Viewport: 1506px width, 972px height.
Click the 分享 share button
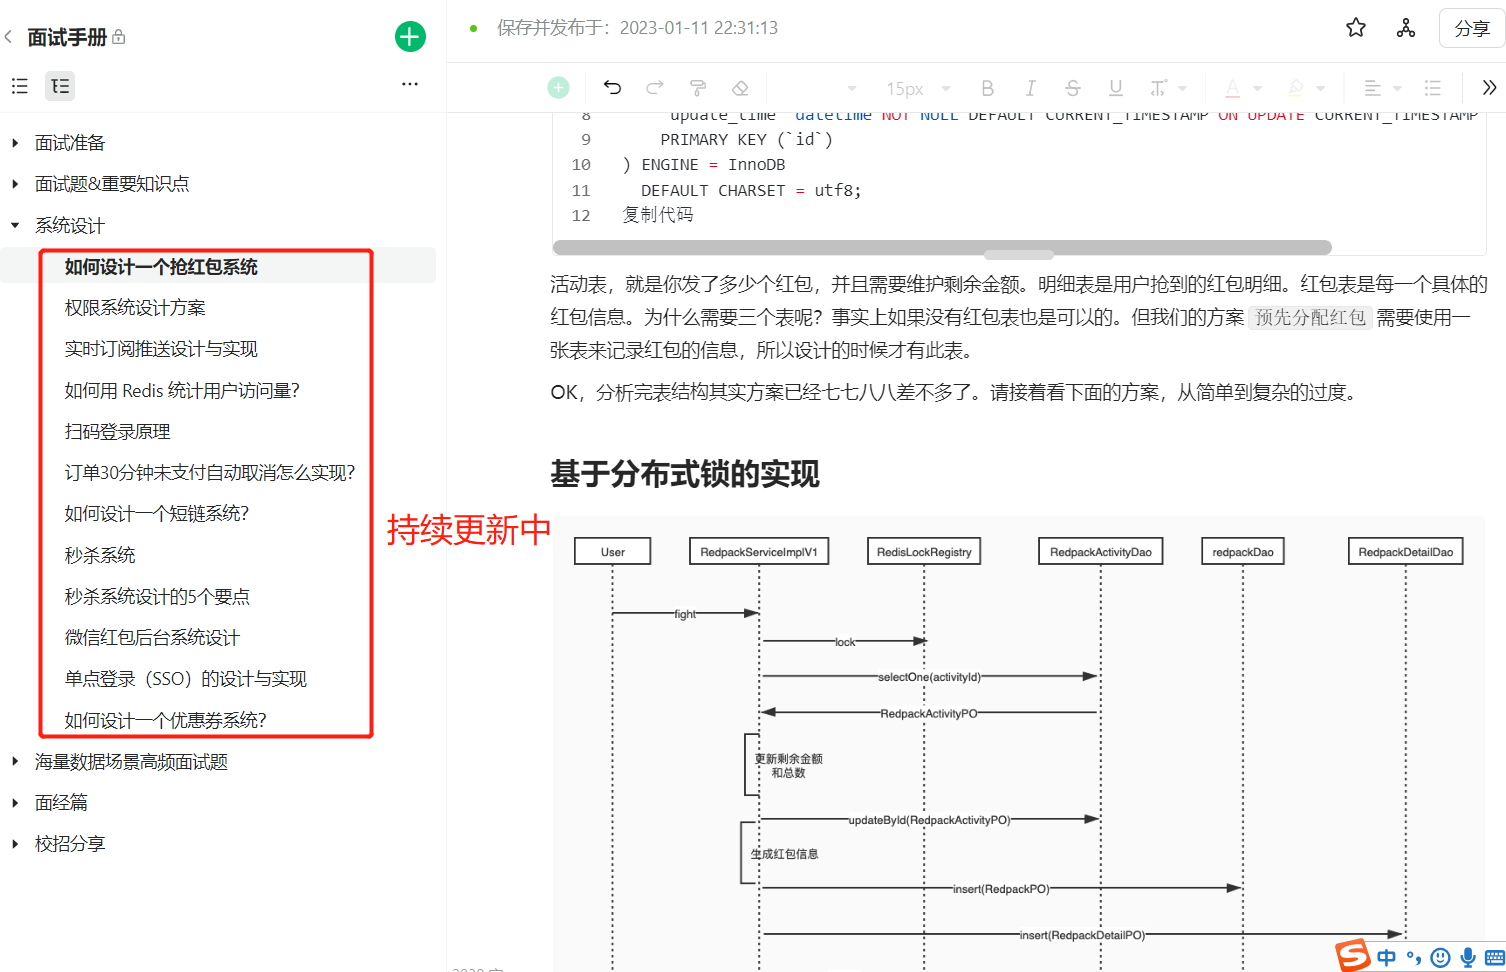(1472, 28)
